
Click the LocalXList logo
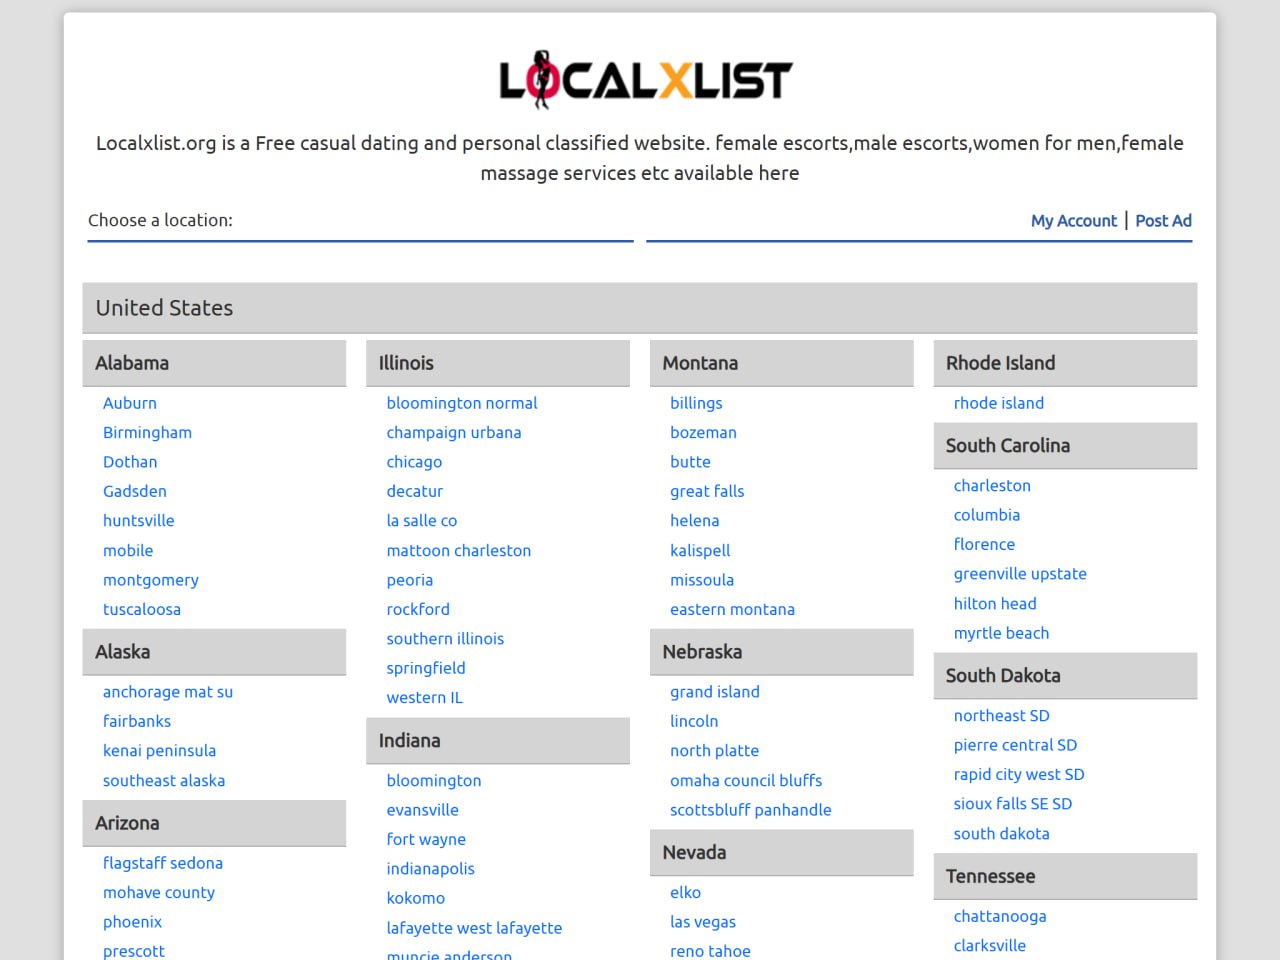pyautogui.click(x=645, y=80)
